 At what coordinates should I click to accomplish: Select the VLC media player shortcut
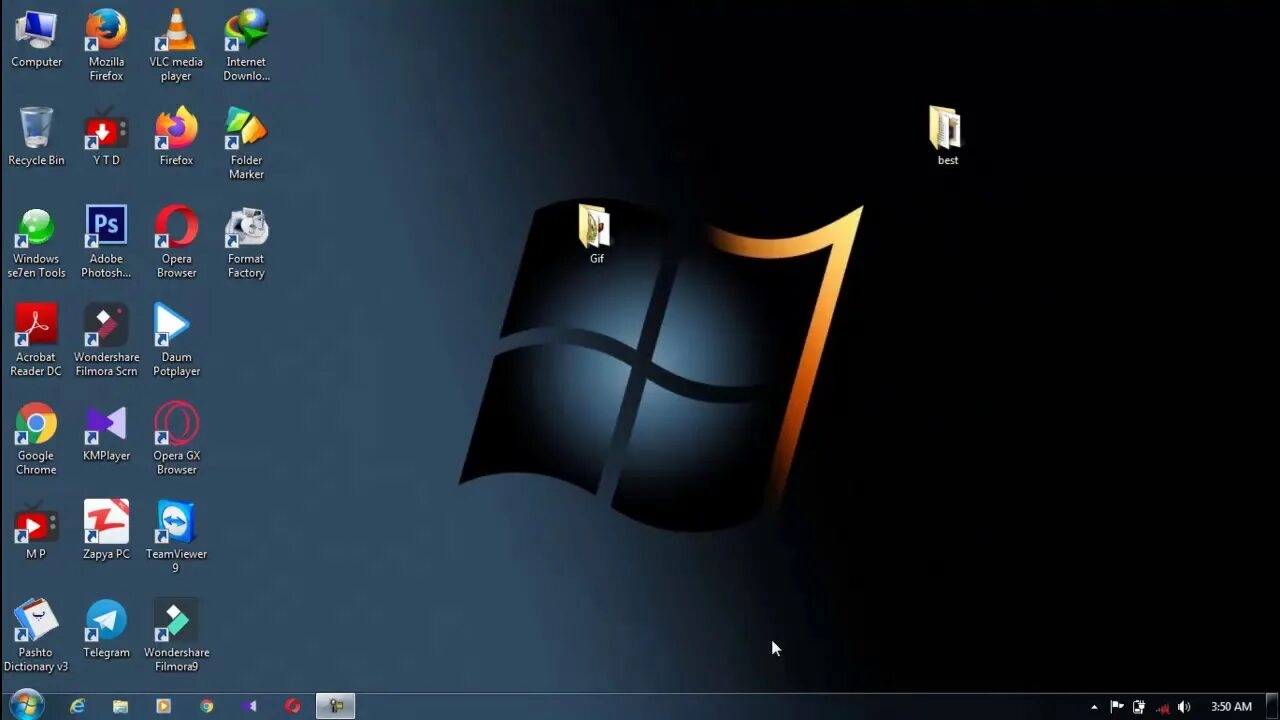(176, 46)
